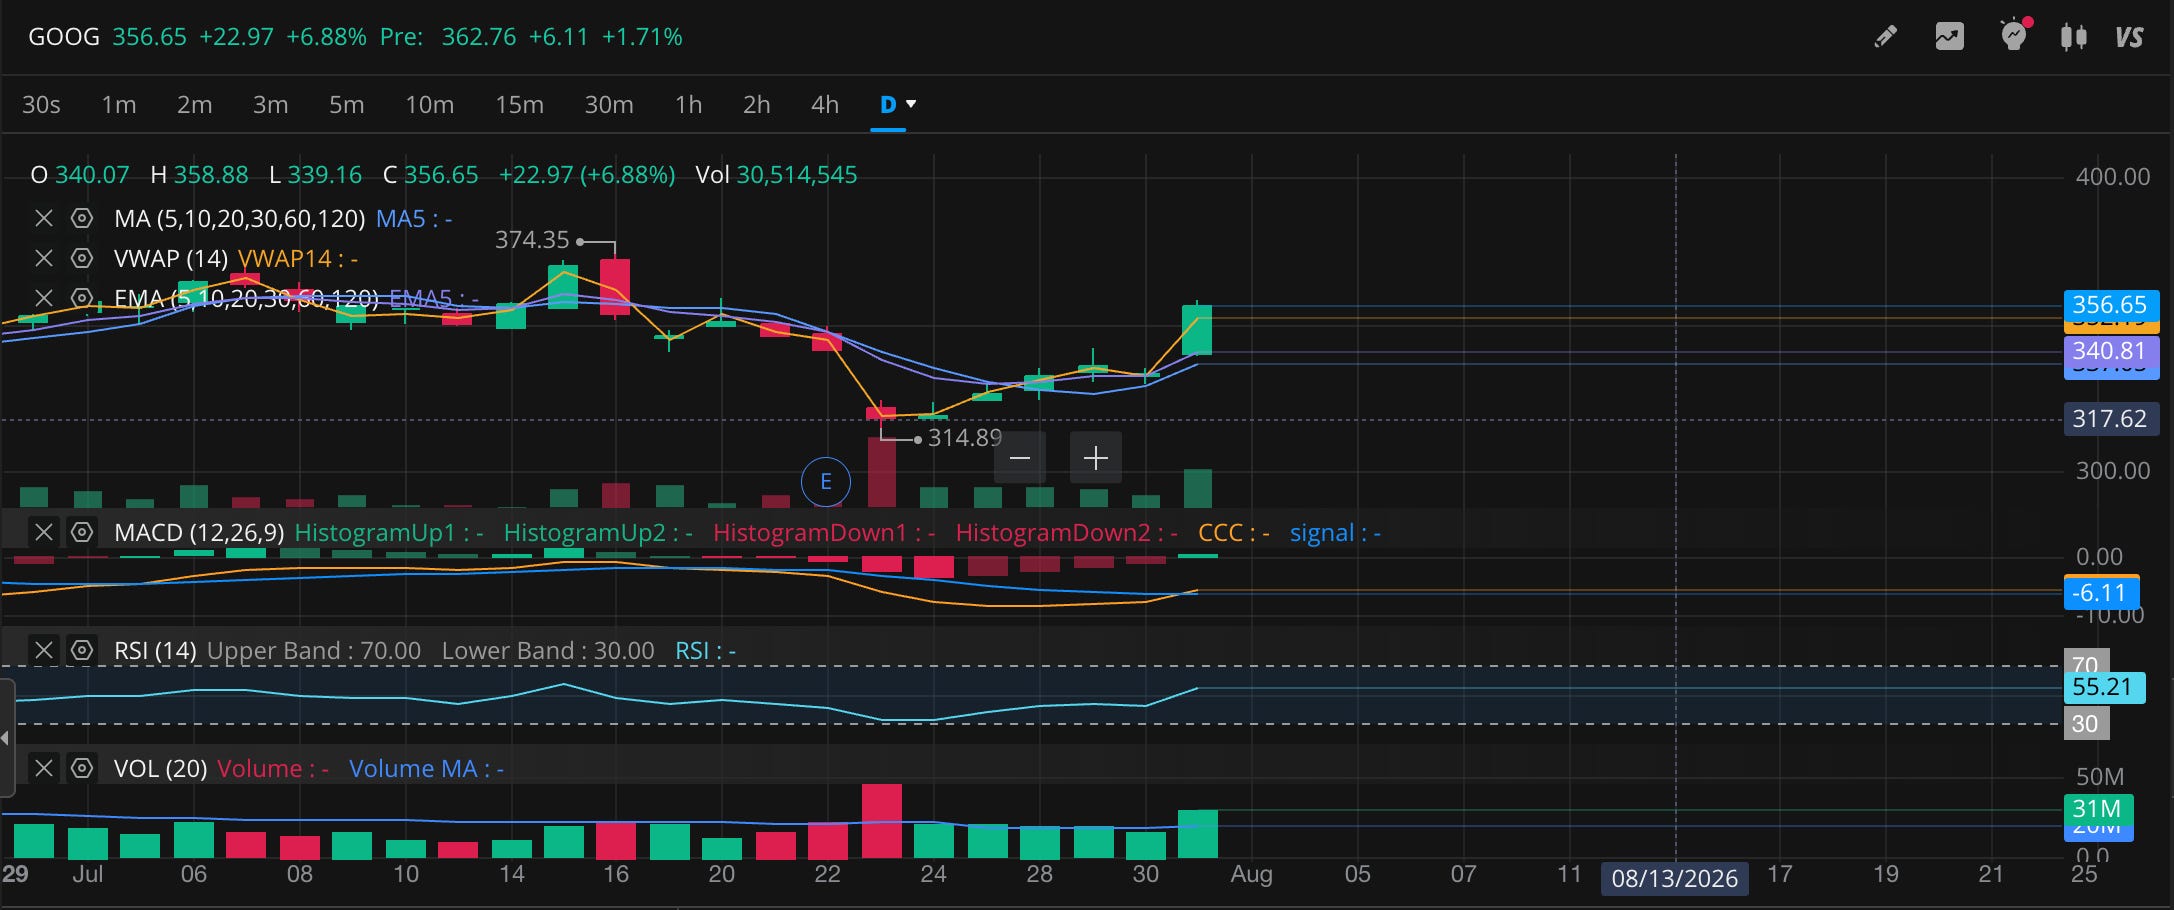Open VOL indicator settings gear

pyautogui.click(x=82, y=768)
